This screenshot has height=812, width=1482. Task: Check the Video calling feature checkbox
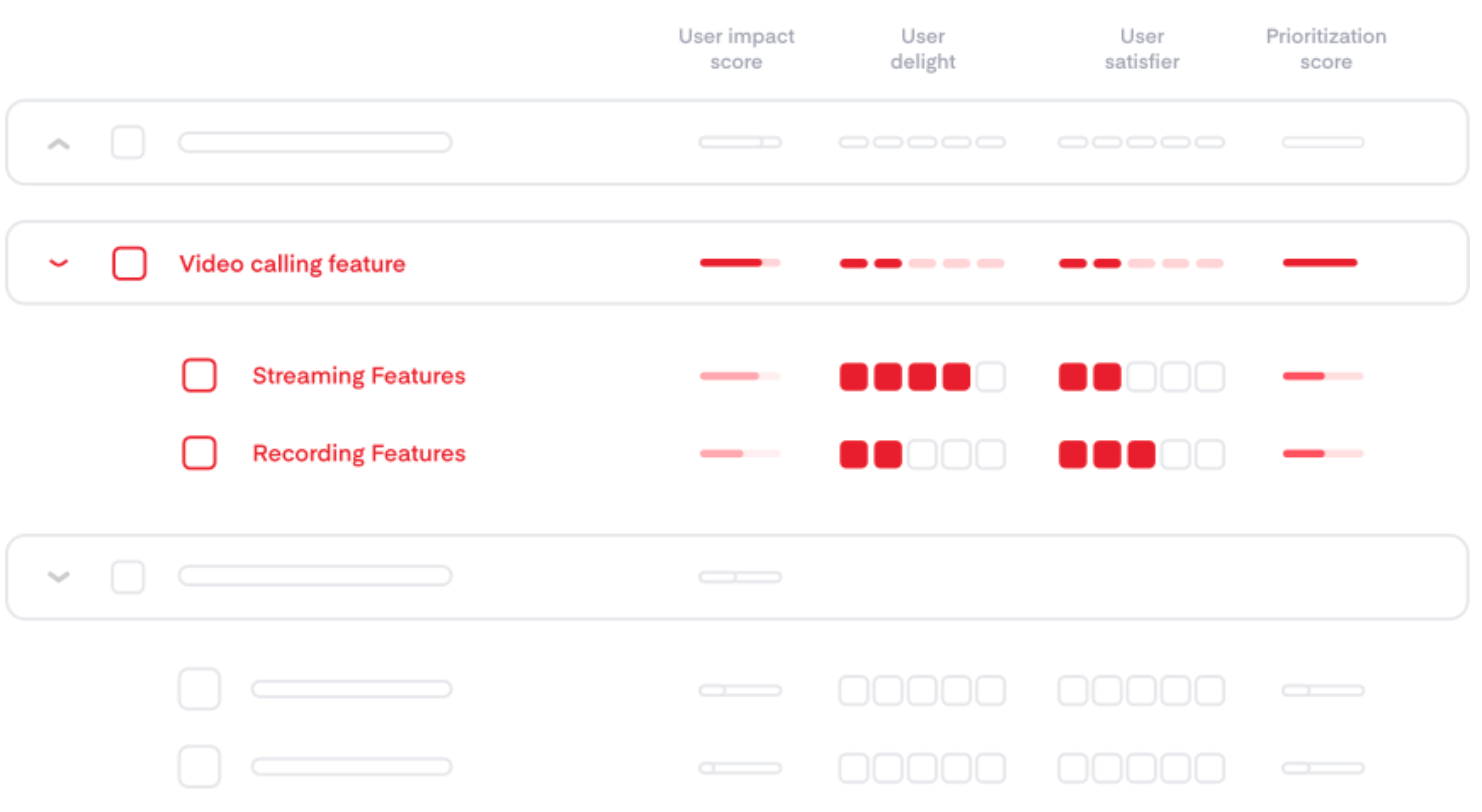129,264
